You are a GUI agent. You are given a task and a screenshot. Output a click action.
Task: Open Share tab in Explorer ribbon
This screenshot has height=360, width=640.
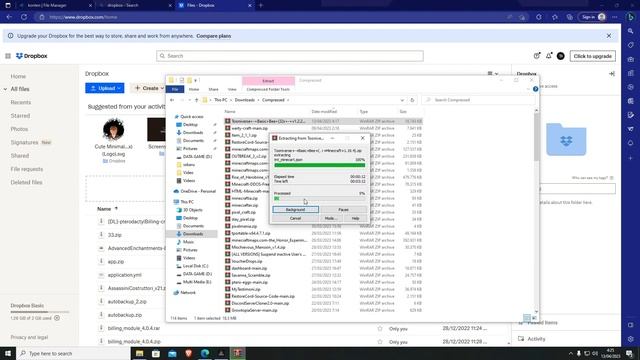point(213,89)
